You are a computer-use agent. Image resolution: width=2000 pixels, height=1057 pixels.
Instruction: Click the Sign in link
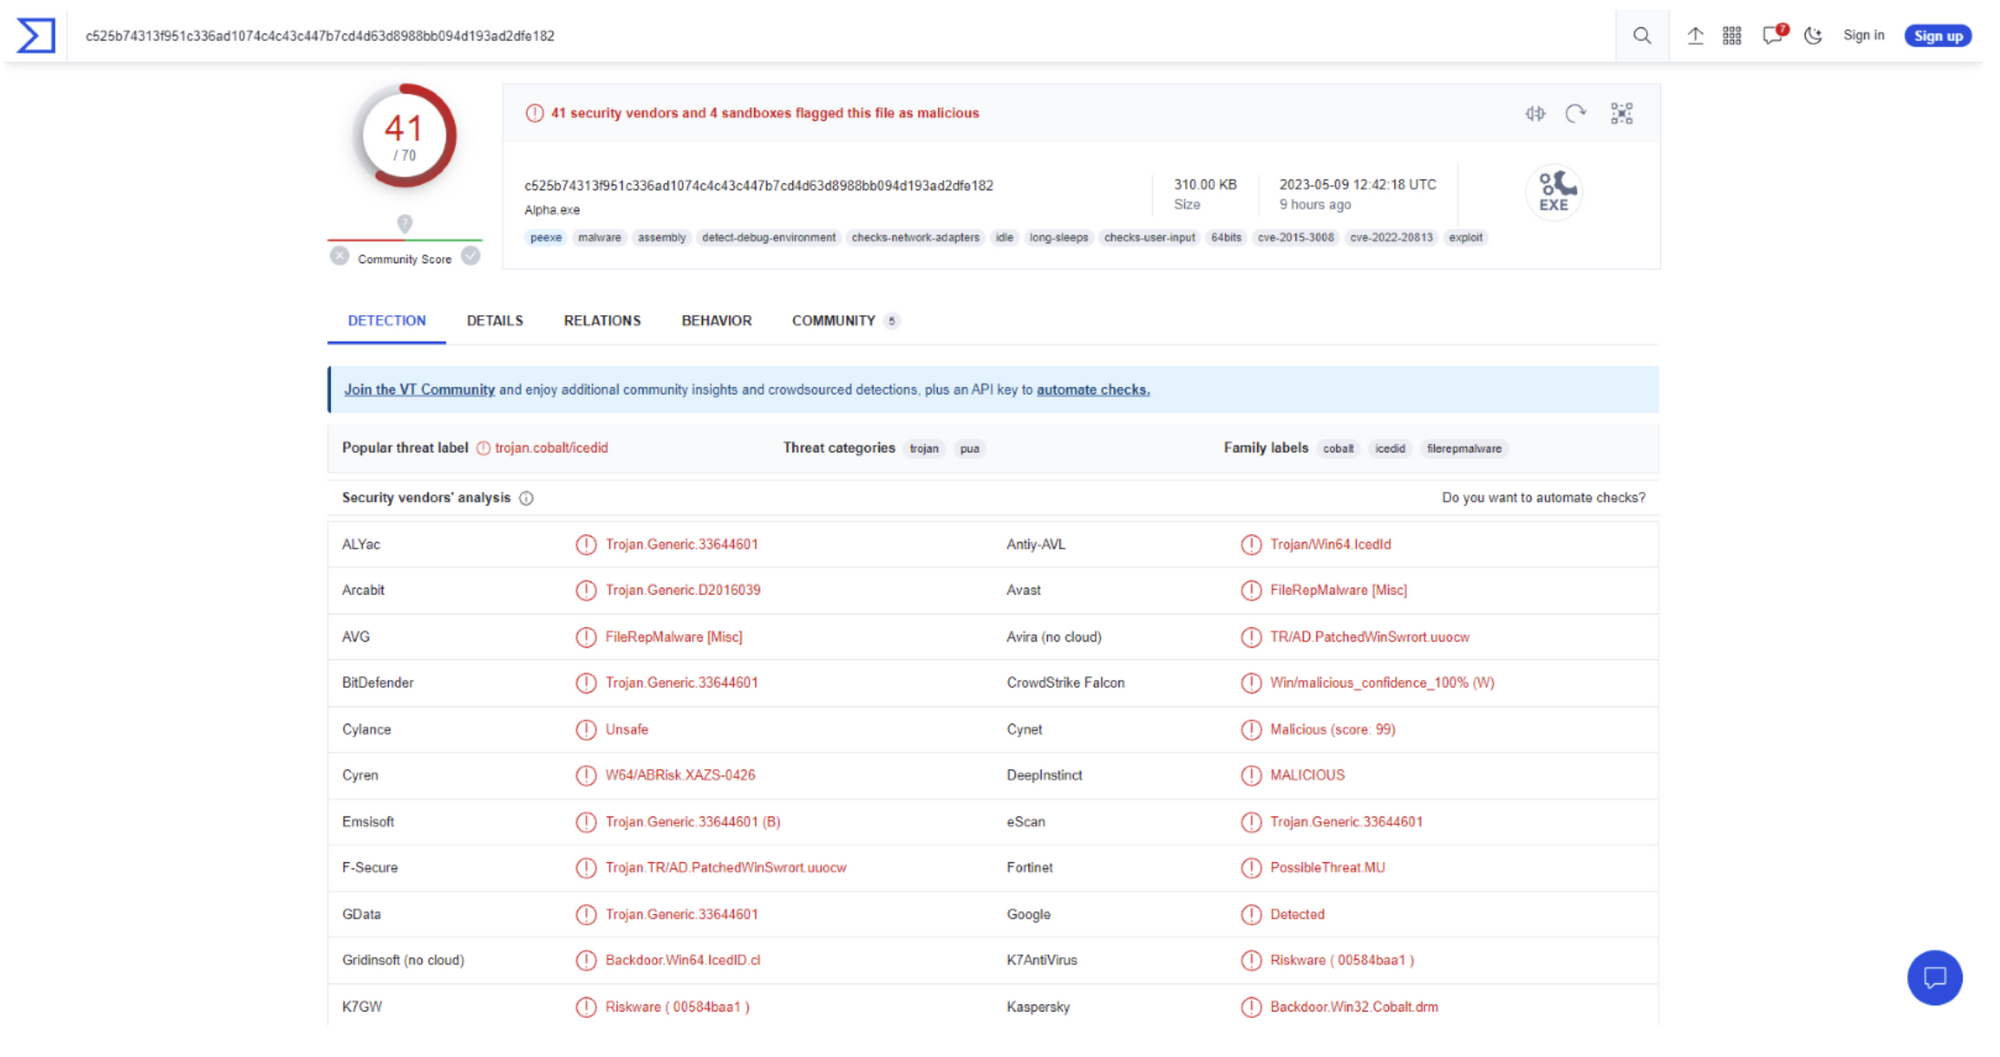(x=1863, y=35)
